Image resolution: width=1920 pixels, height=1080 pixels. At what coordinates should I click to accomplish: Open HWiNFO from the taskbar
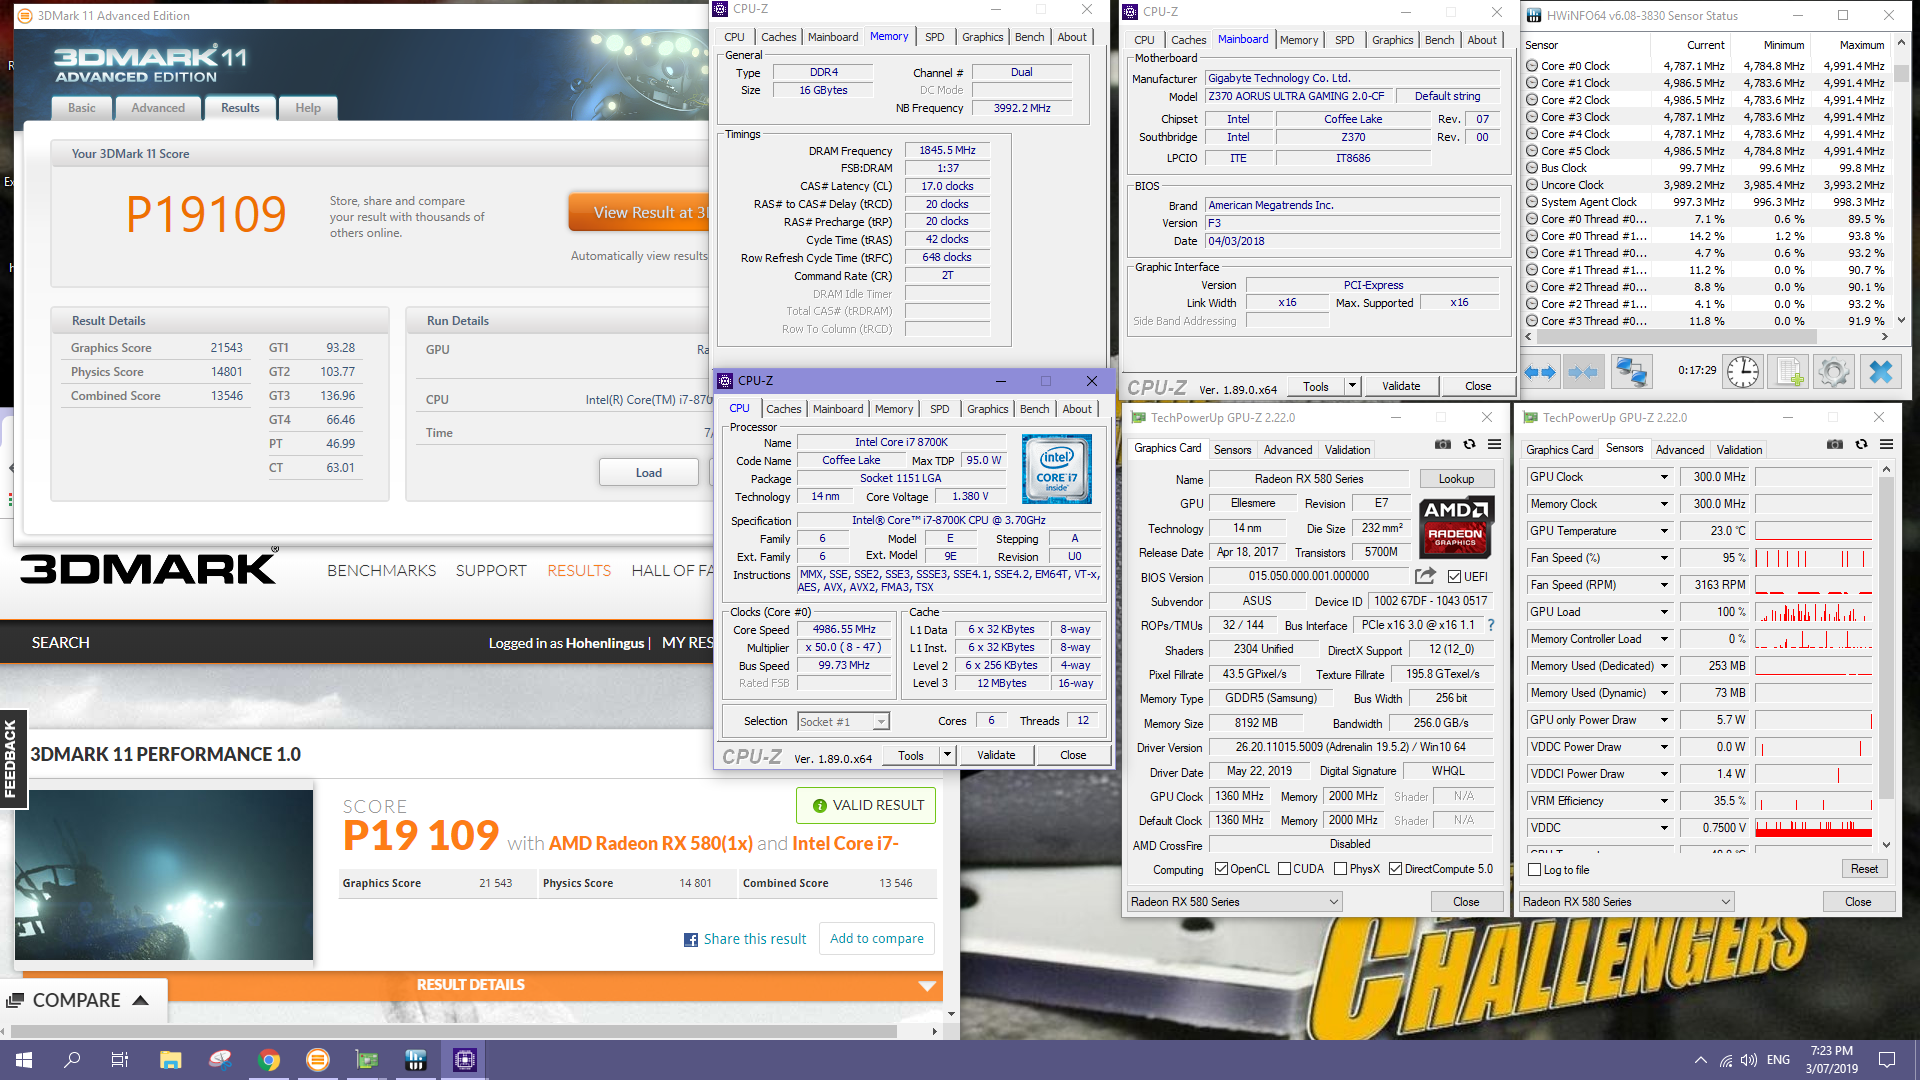click(x=416, y=1060)
